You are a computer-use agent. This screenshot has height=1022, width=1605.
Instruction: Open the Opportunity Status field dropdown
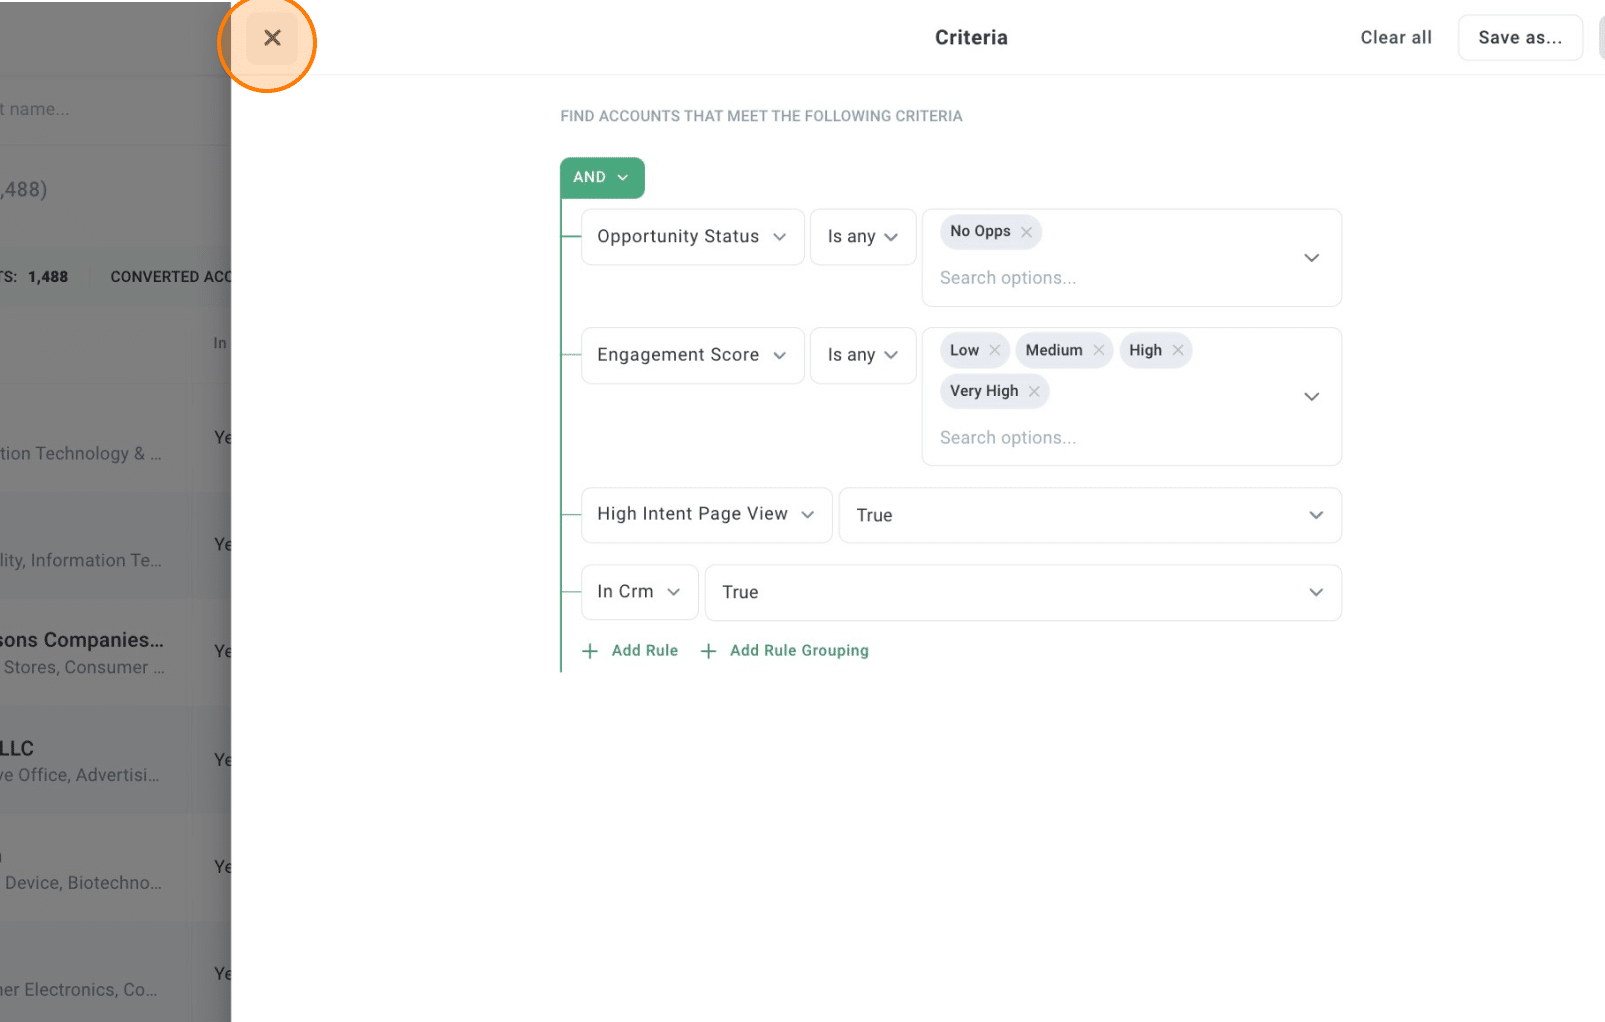692,237
